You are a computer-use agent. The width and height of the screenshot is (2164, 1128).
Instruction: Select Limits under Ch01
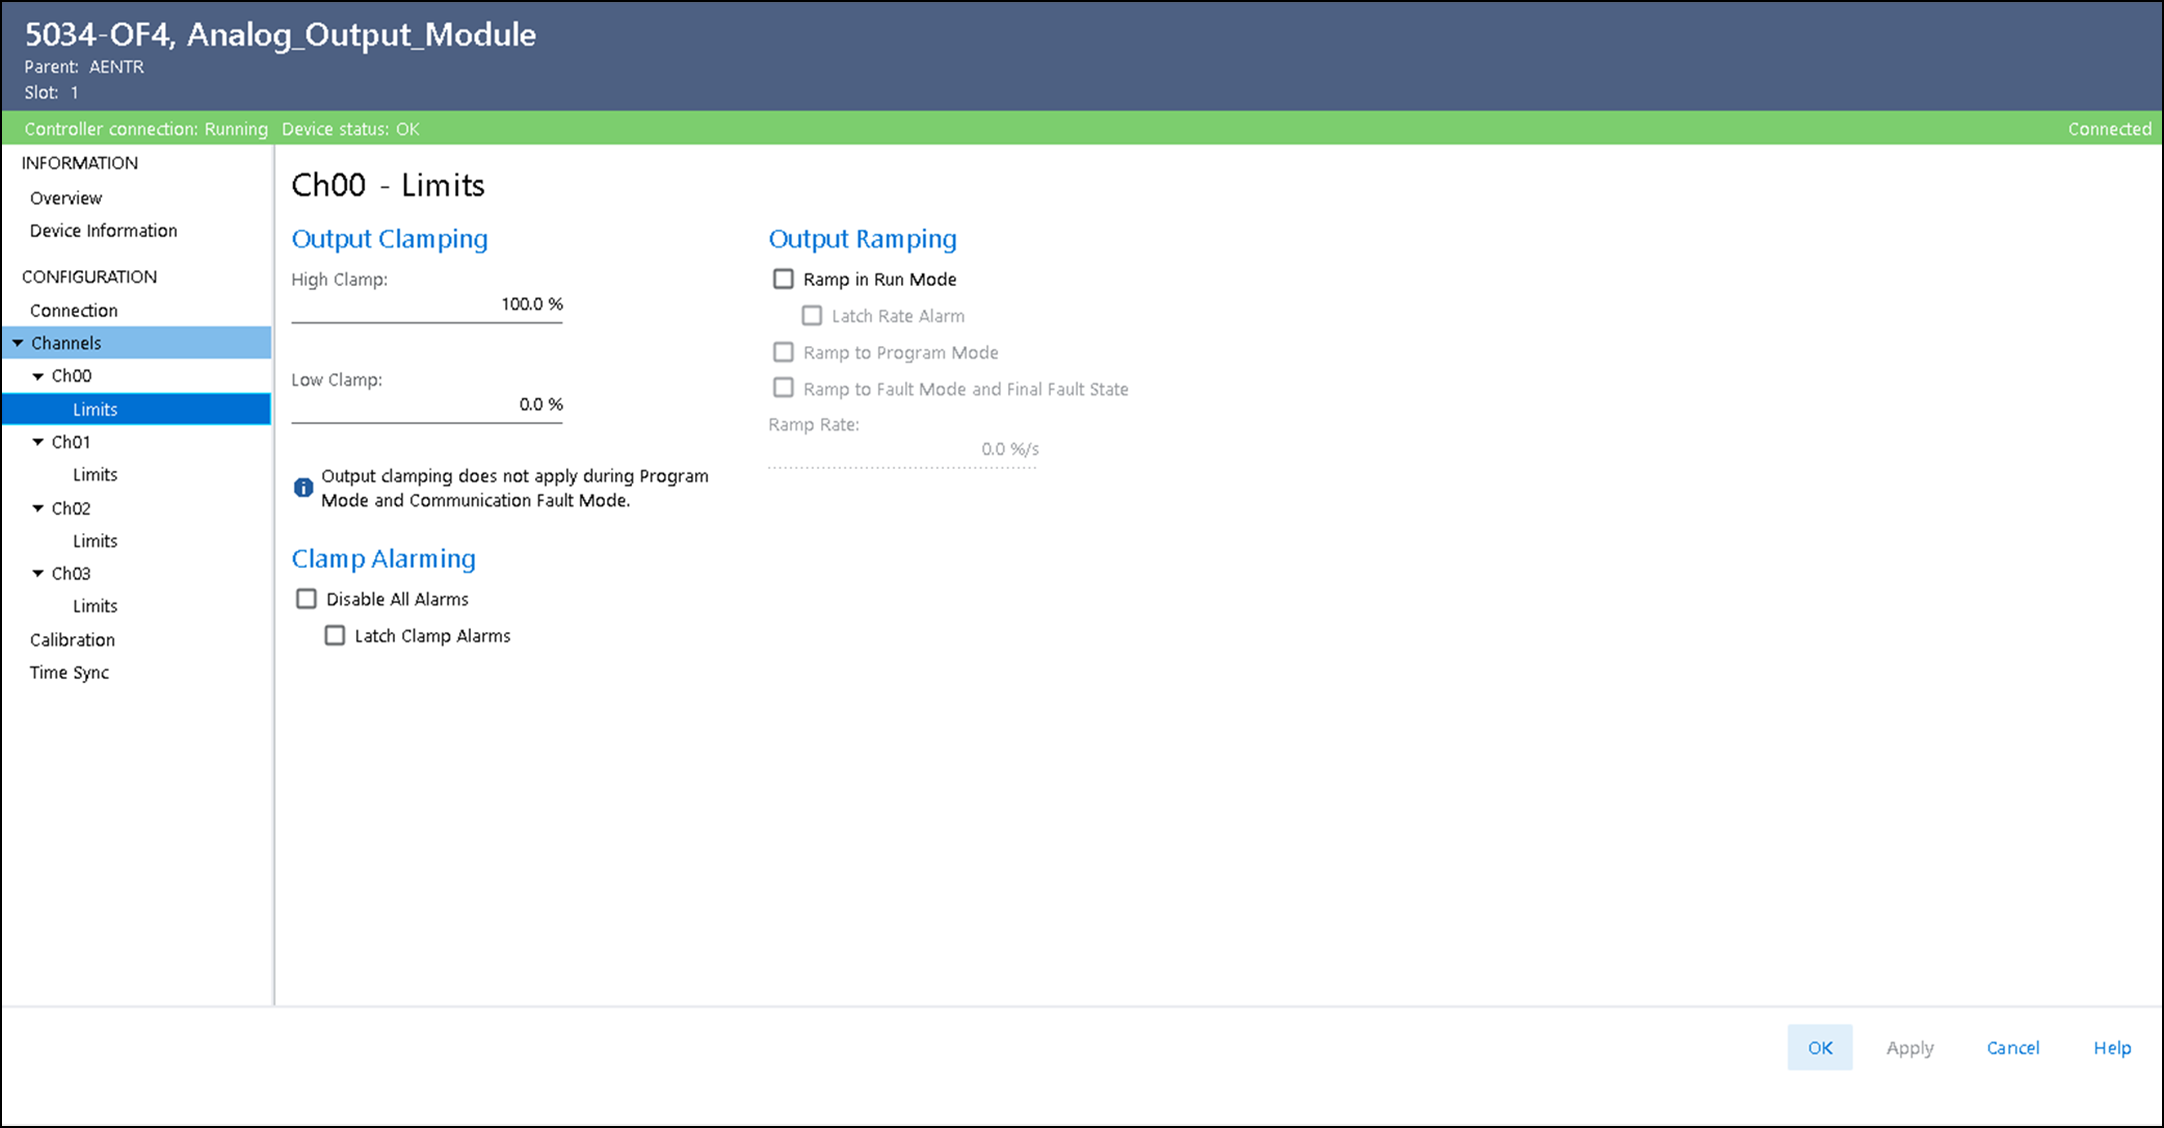(95, 475)
